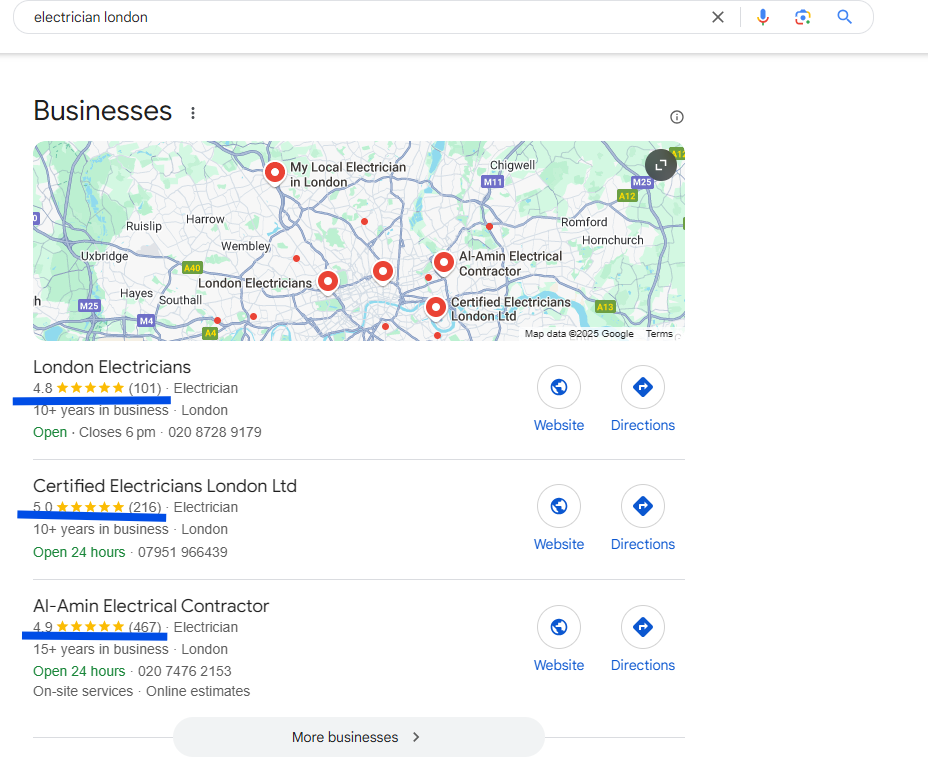Image resolution: width=928 pixels, height=766 pixels.
Task: Click the Uxbridge label on the map
Action: pos(104,256)
